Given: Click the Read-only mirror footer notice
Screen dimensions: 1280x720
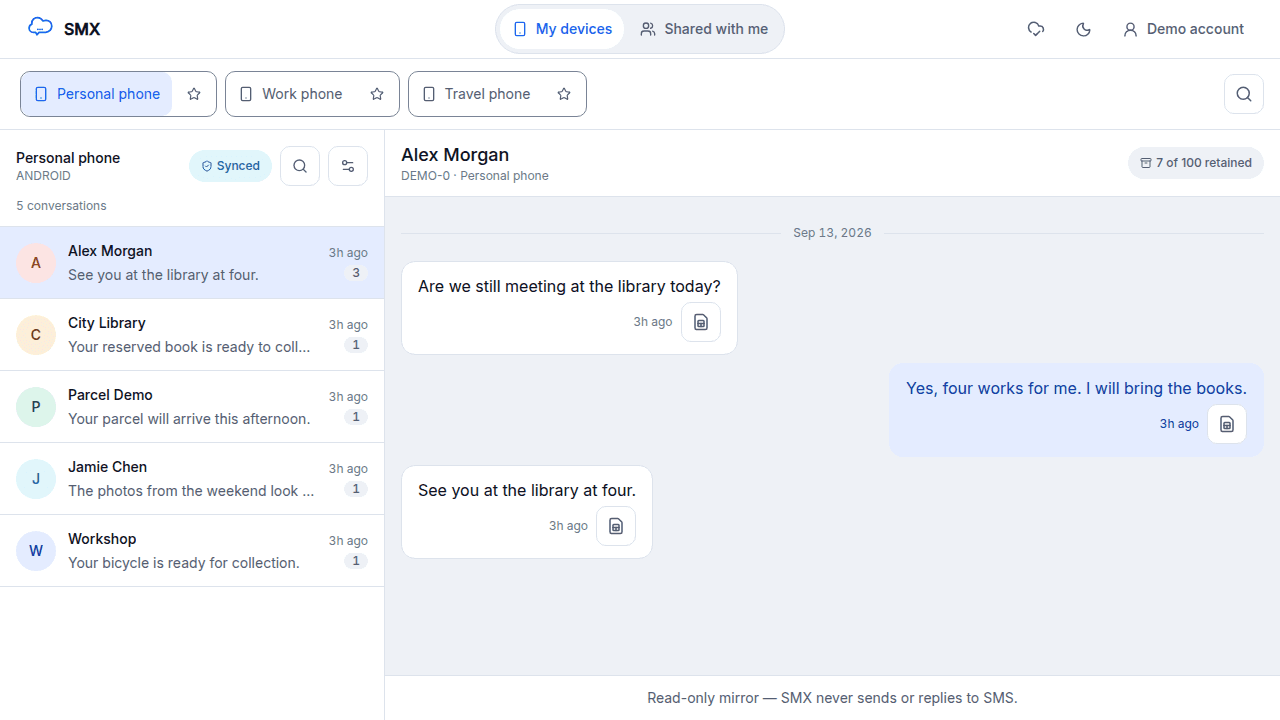Looking at the screenshot, I should coord(832,698).
